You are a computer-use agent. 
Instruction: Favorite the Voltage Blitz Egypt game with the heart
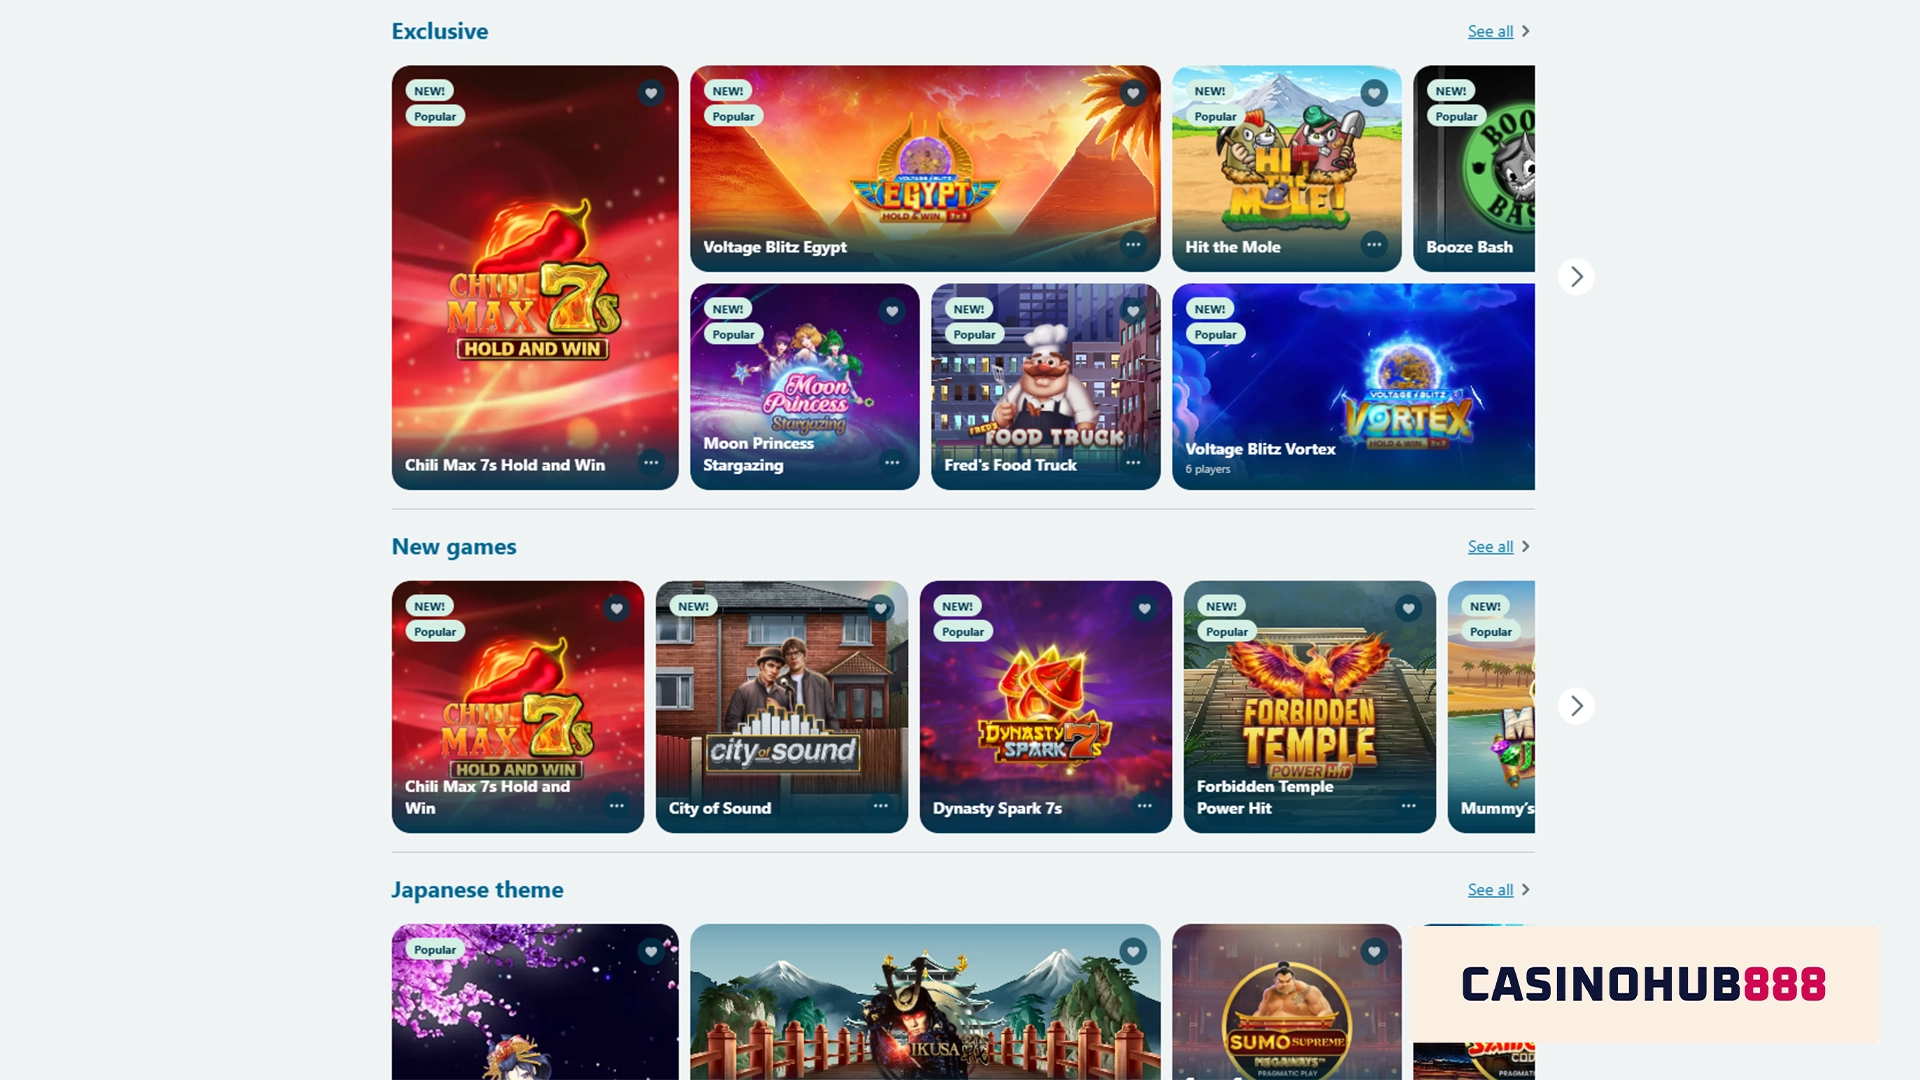[x=1132, y=93]
